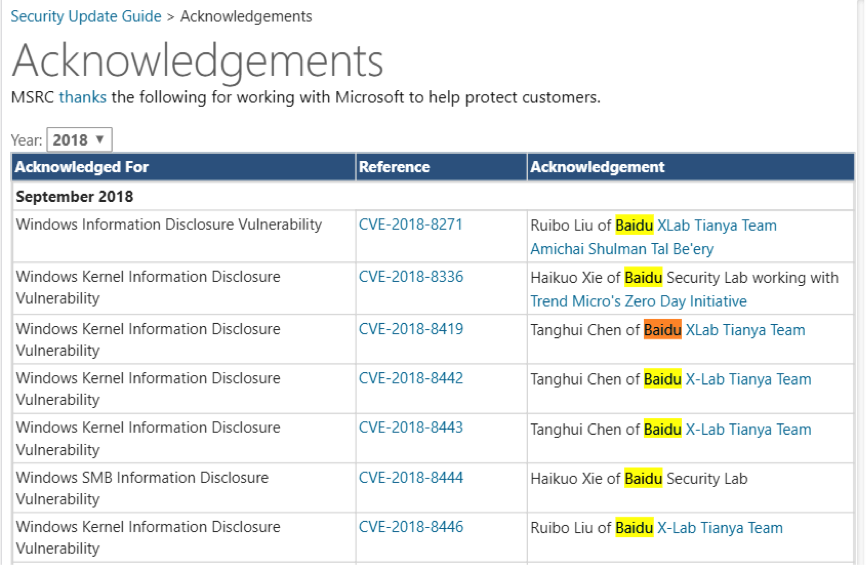866x565 pixels.
Task: Follow the 'thanks' link in MSRC sentence
Action: 83,97
